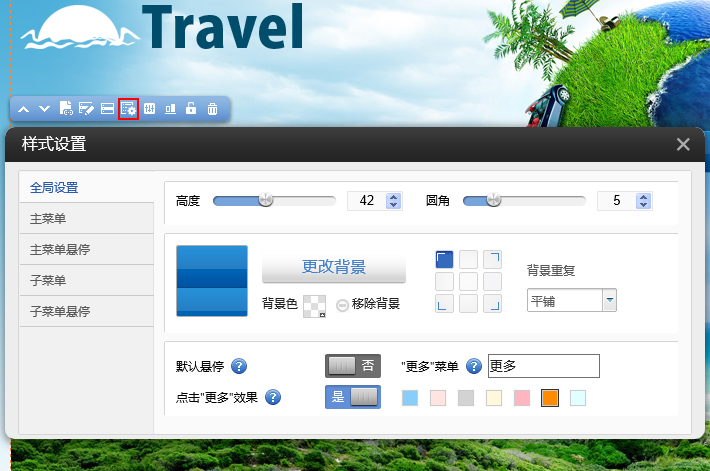This screenshot has width=710, height=471.
Task: Pick the gray color swatch
Action: click(466, 398)
